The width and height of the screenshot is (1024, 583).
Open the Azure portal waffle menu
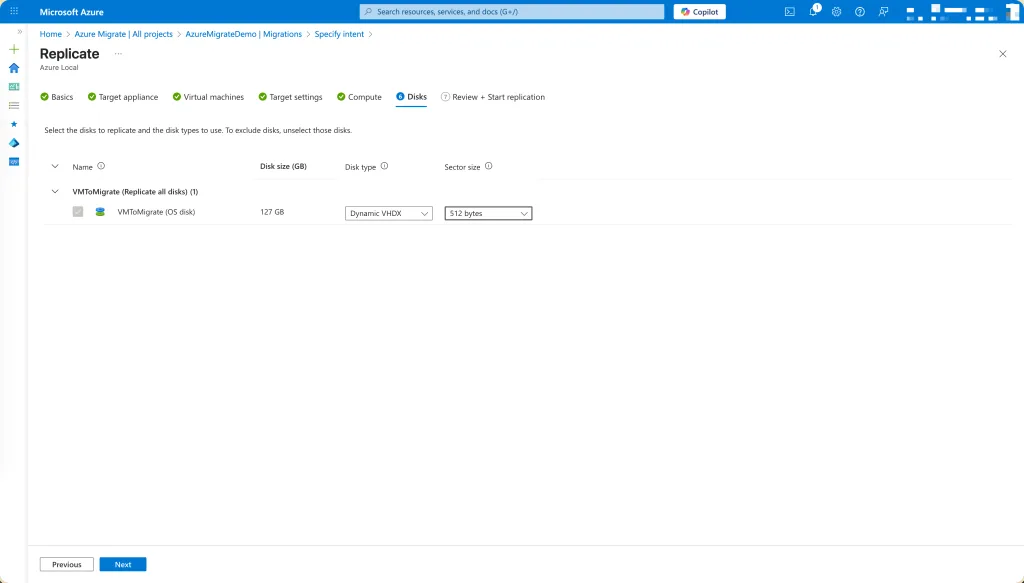14,12
